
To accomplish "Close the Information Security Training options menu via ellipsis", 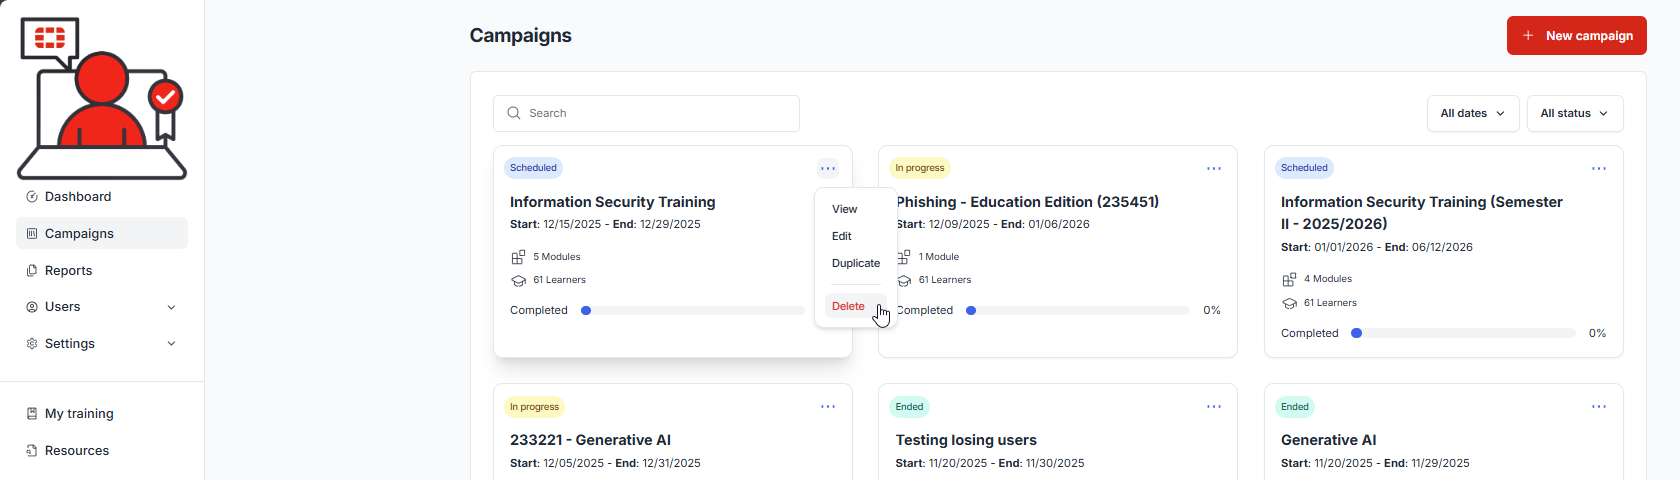I will [x=828, y=168].
